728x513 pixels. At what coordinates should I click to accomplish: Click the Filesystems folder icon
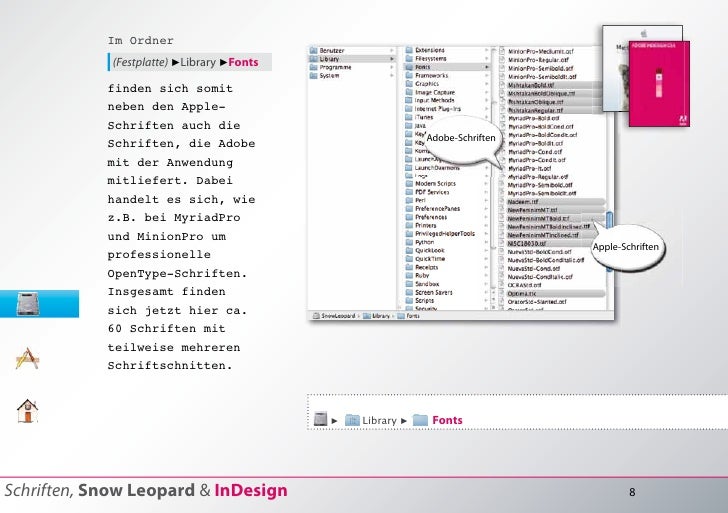click(409, 58)
